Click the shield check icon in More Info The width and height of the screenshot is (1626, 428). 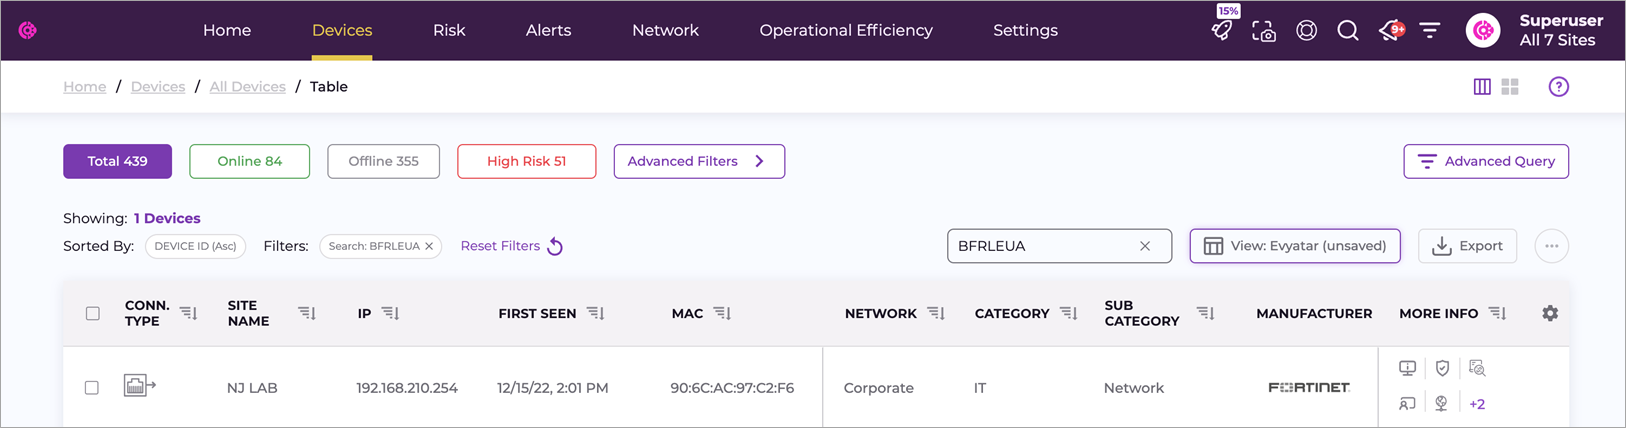tap(1442, 368)
